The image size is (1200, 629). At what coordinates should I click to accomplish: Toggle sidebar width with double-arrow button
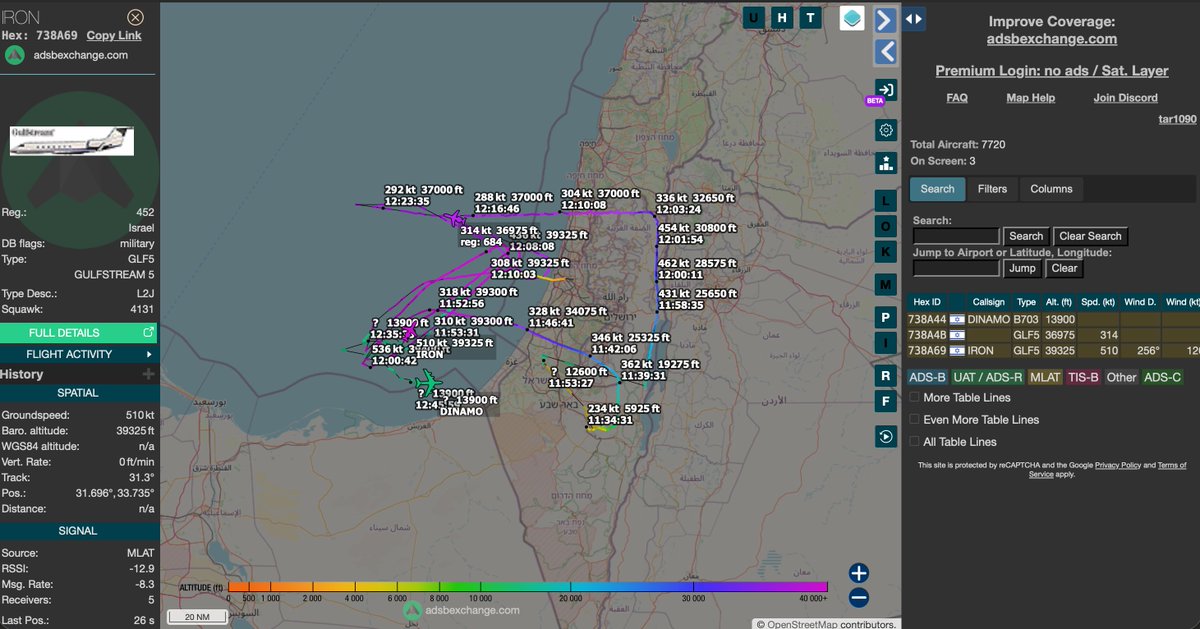(914, 18)
